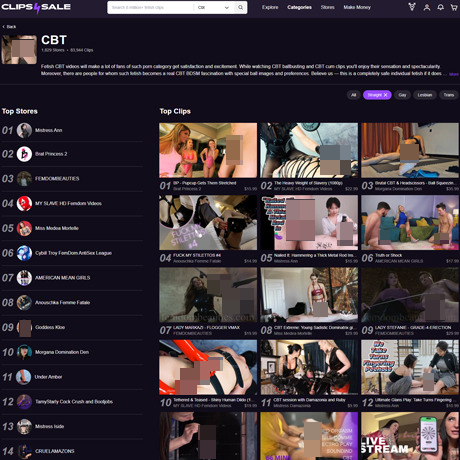Go back using the Back link
460x460 pixels.
9,27
